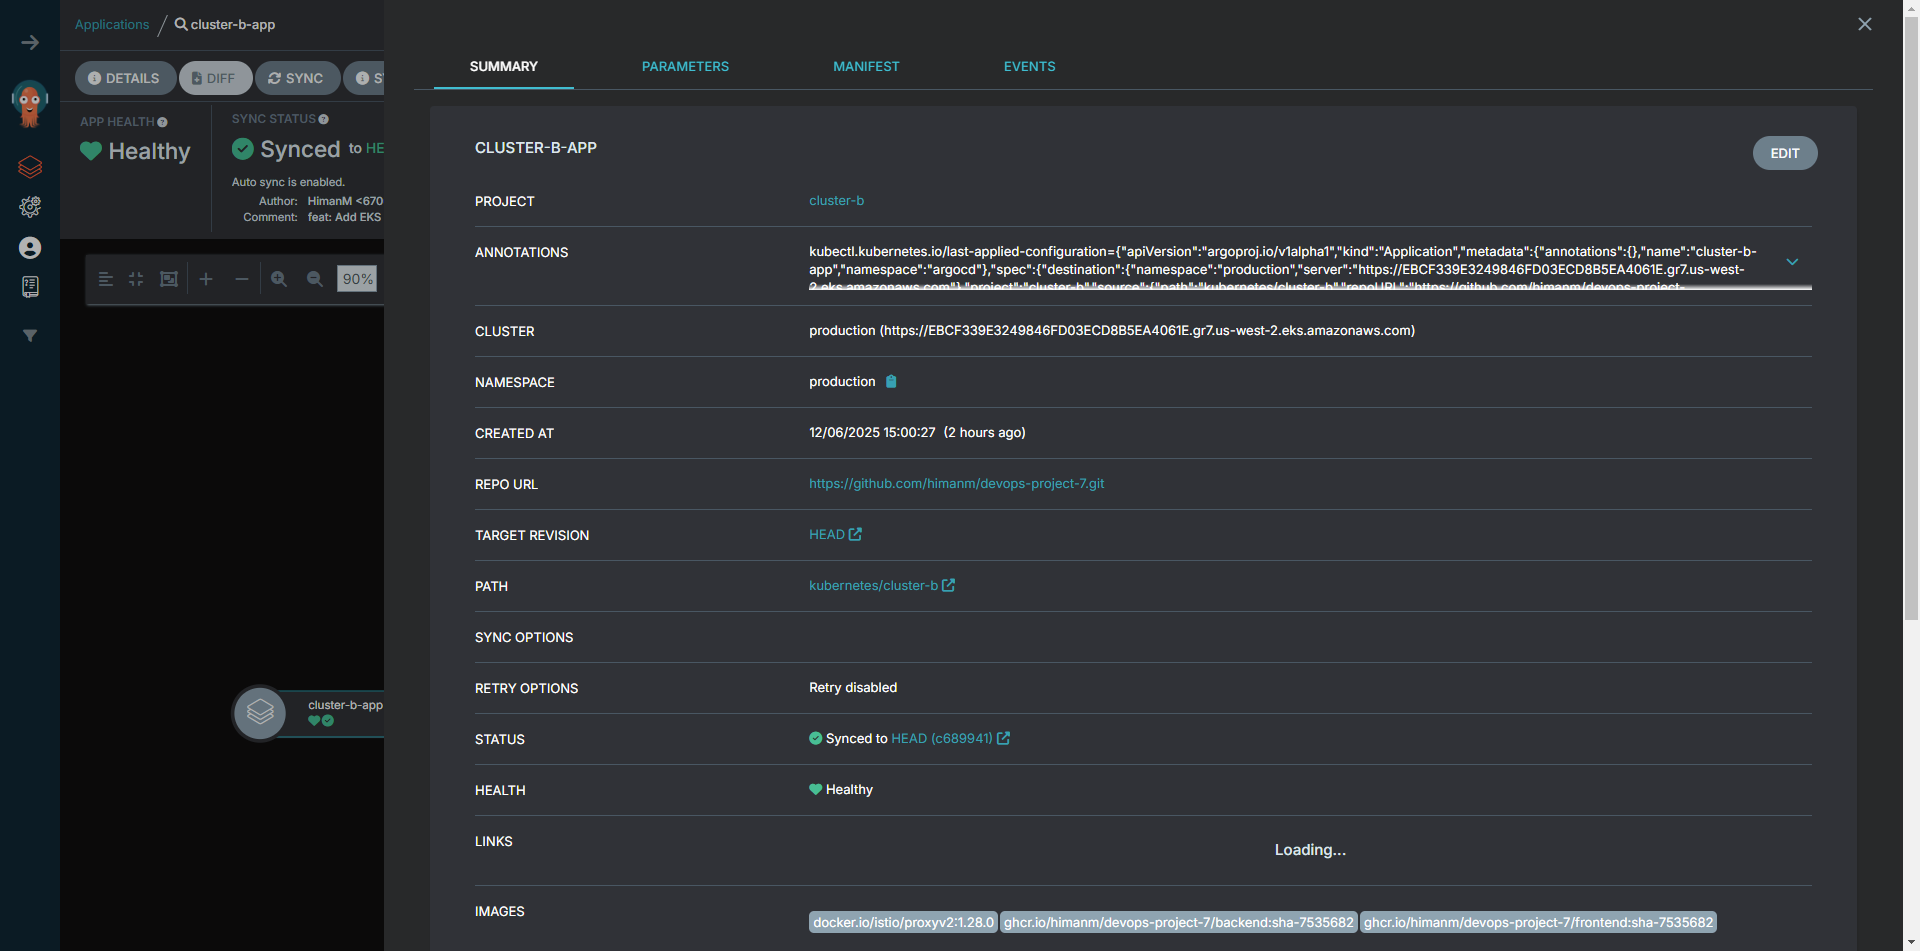Image resolution: width=1920 pixels, height=951 pixels.
Task: Switch to the MANIFEST tab
Action: 866,66
